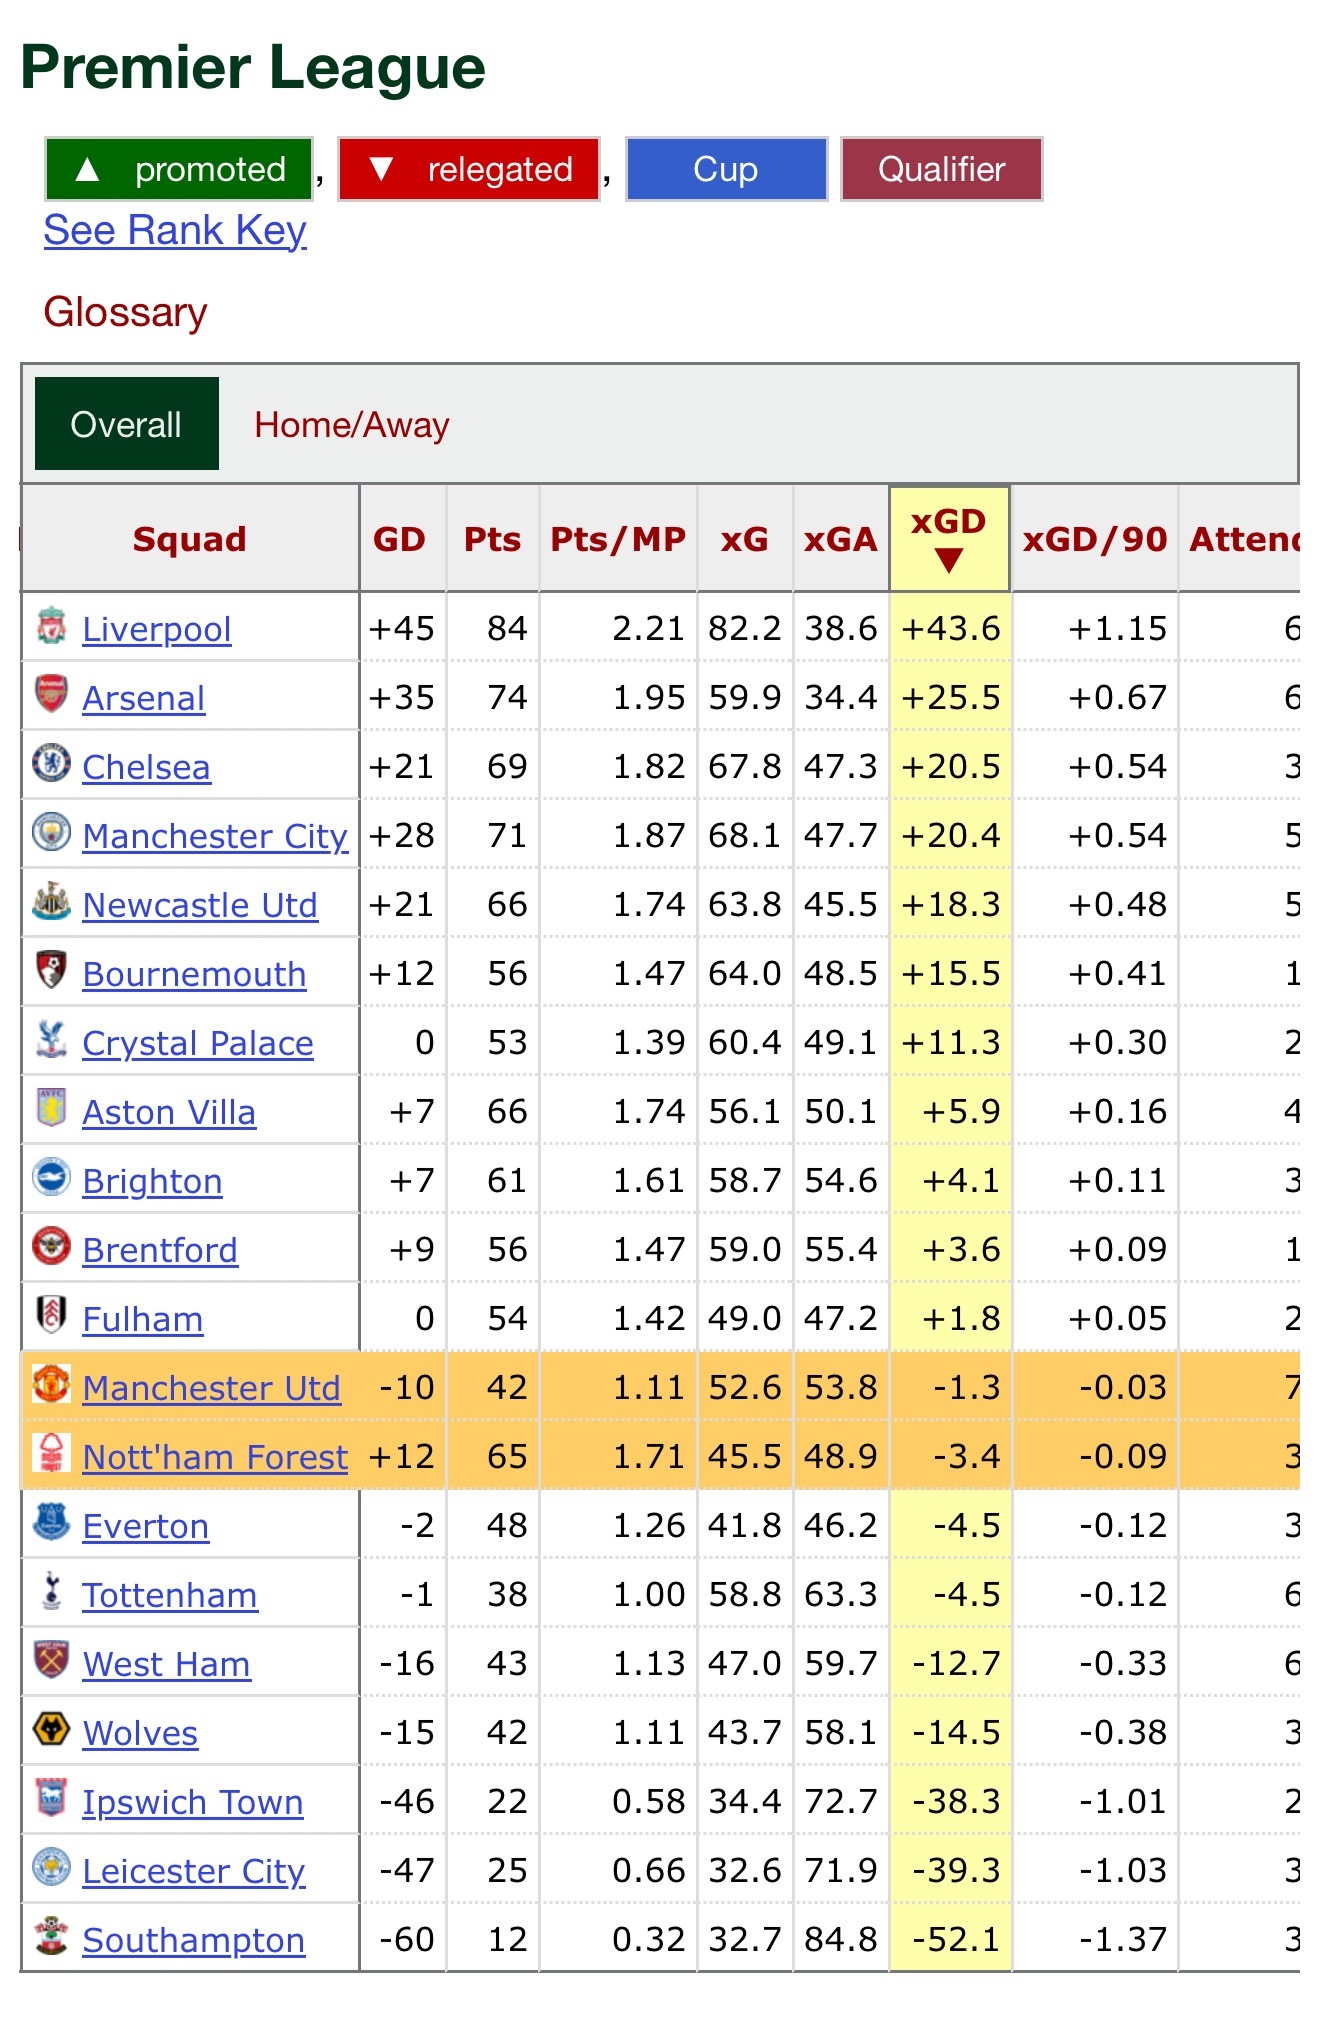The height and width of the screenshot is (2035, 1320).
Task: Sort table by Squad column header
Action: pyautogui.click(x=190, y=539)
